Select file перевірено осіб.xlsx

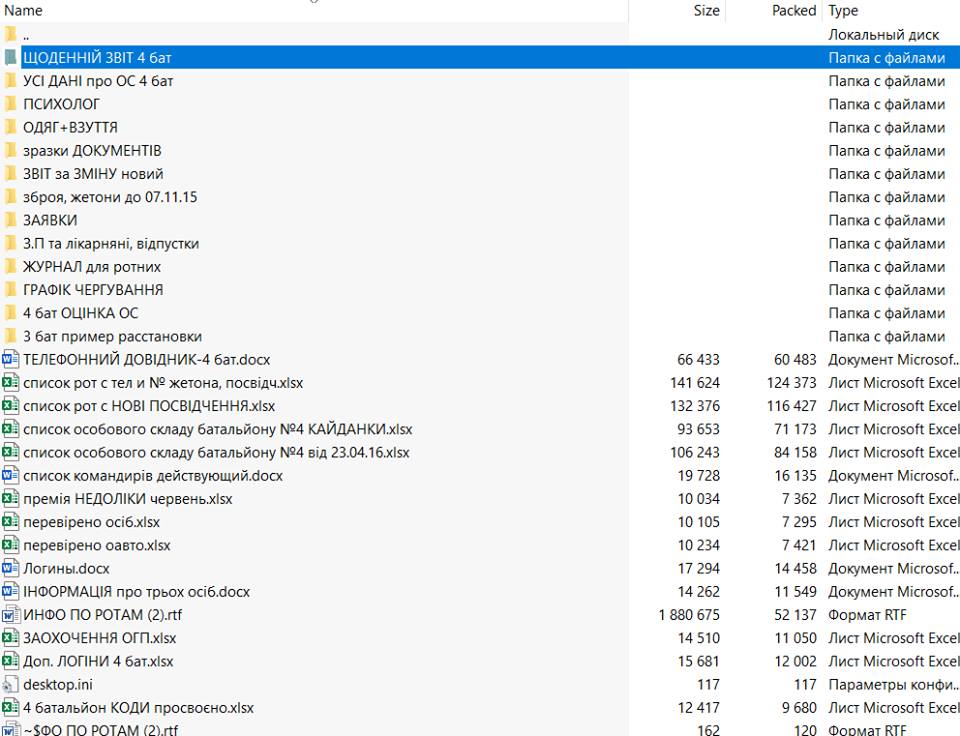point(91,522)
